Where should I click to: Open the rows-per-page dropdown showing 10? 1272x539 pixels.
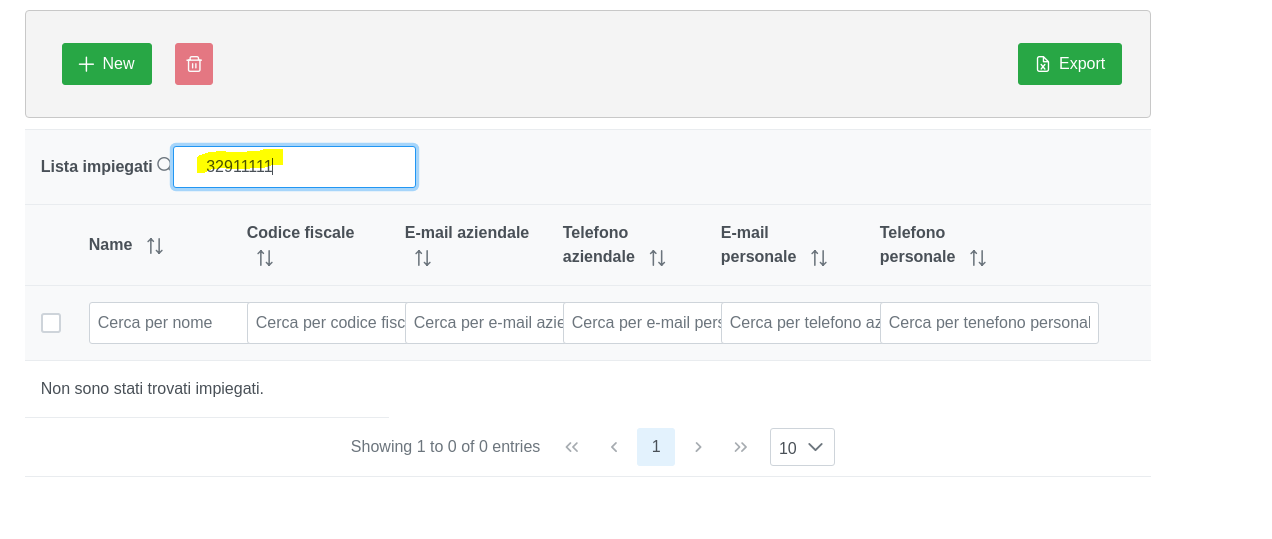click(x=802, y=447)
